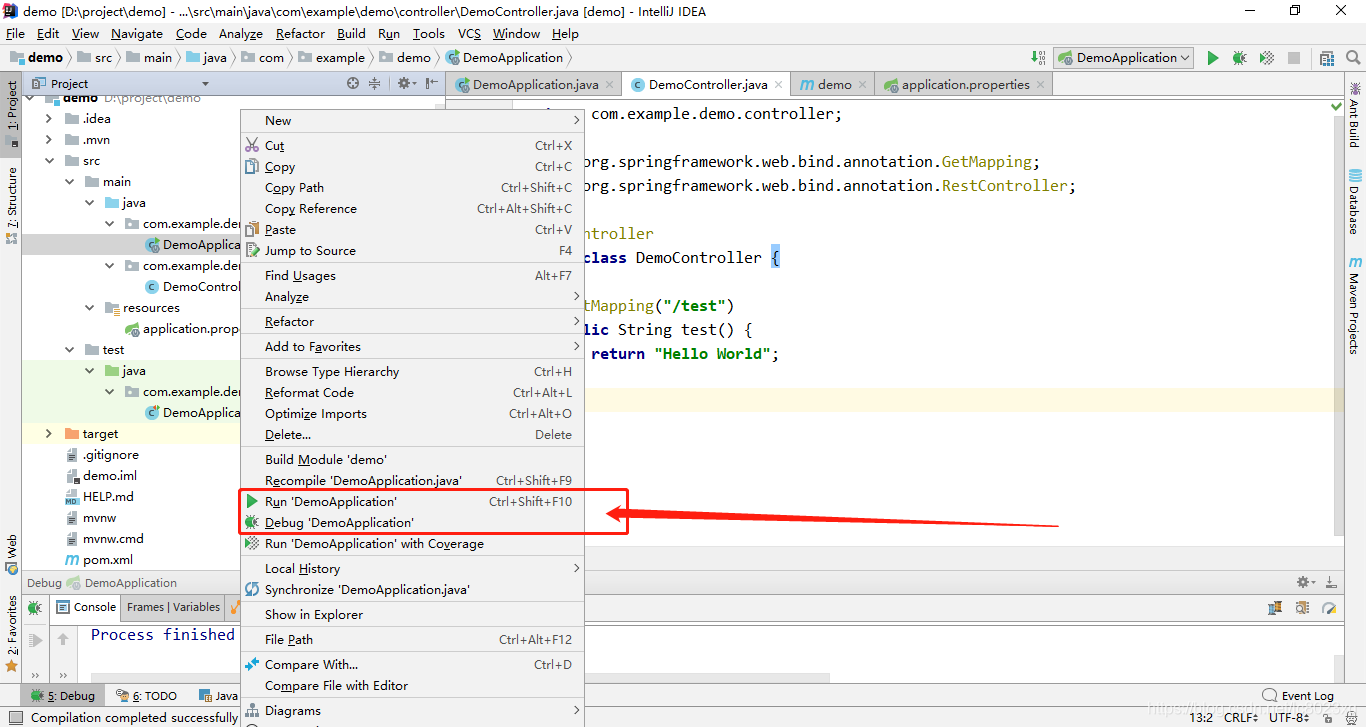Switch to Frames | Variables debug tab

[x=173, y=607]
